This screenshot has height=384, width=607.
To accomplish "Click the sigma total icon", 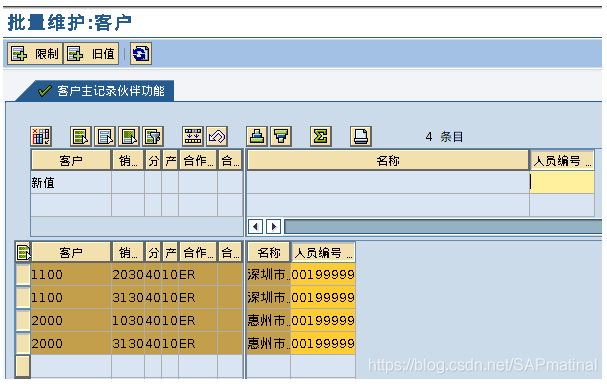I will click(321, 136).
